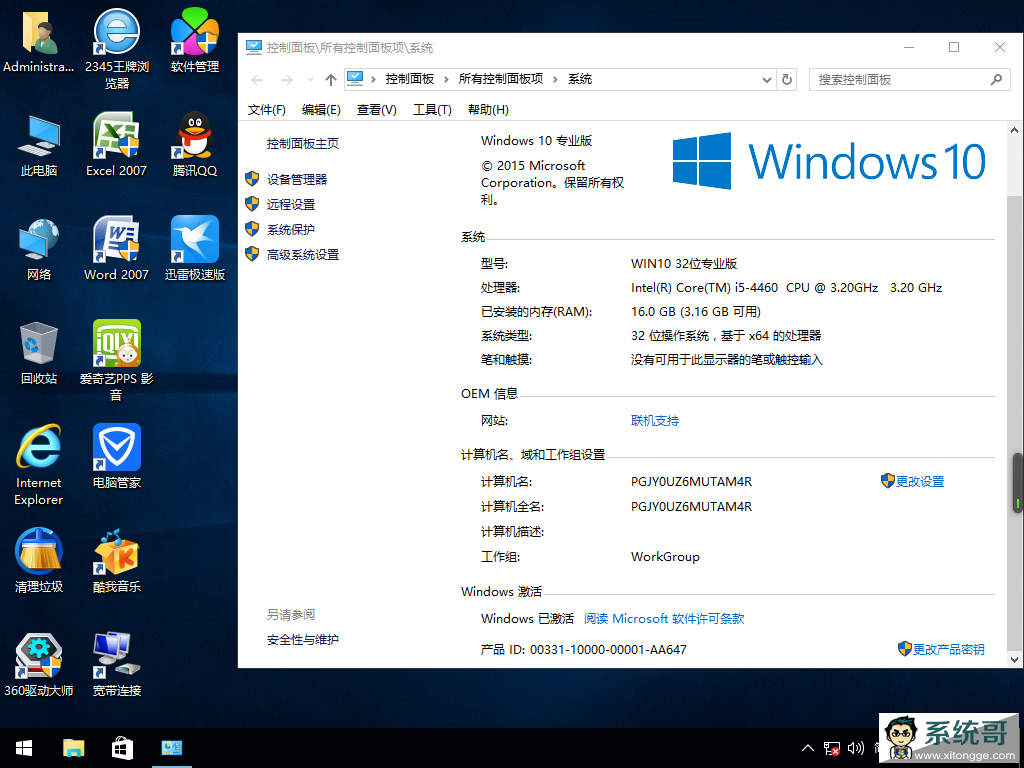
Task: Read Microsoft 软件许可条款 link
Action: (664, 618)
